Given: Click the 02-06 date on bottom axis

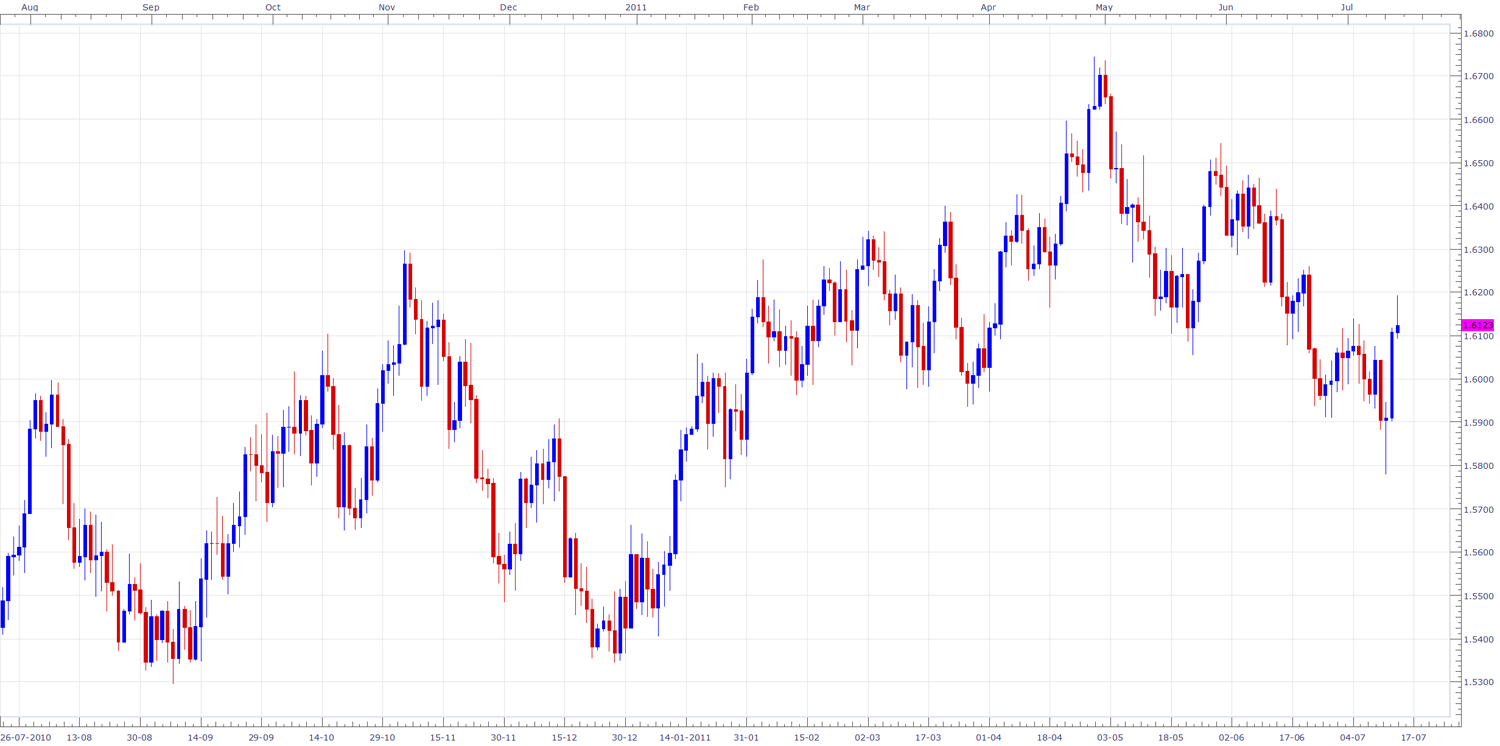Looking at the screenshot, I should click(x=1231, y=738).
